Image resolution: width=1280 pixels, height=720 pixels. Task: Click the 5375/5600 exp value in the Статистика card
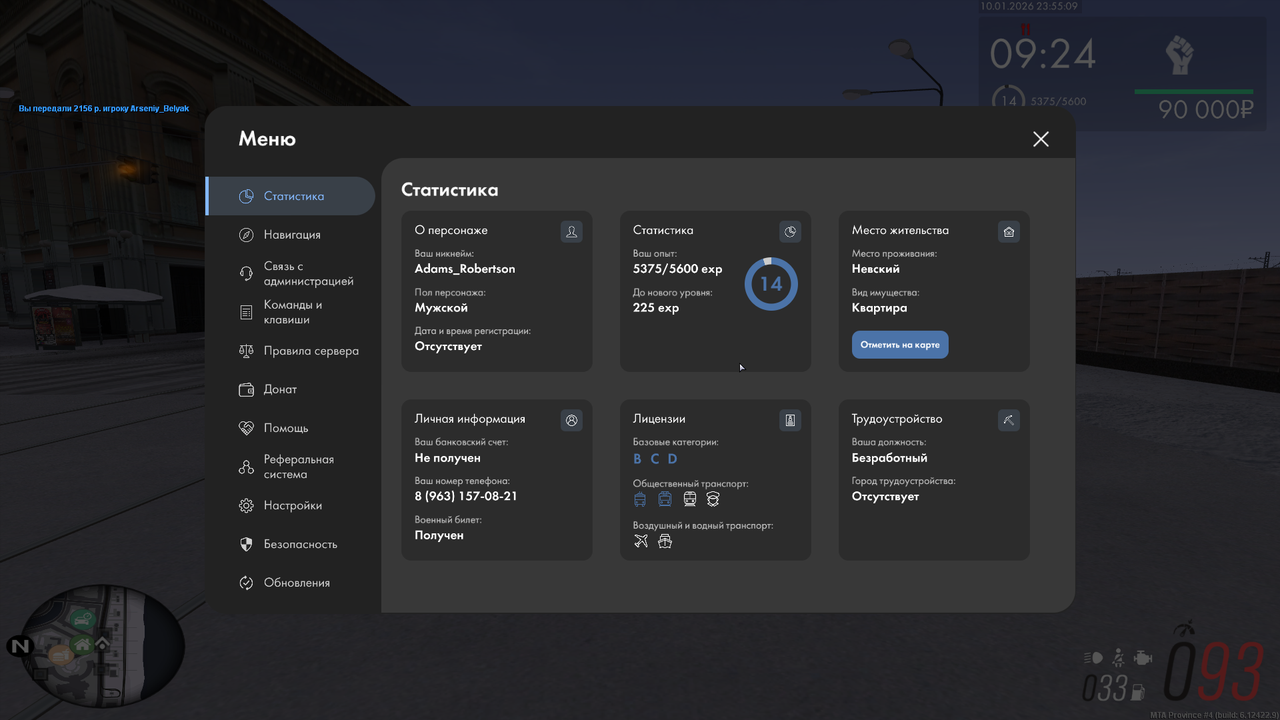coord(677,269)
